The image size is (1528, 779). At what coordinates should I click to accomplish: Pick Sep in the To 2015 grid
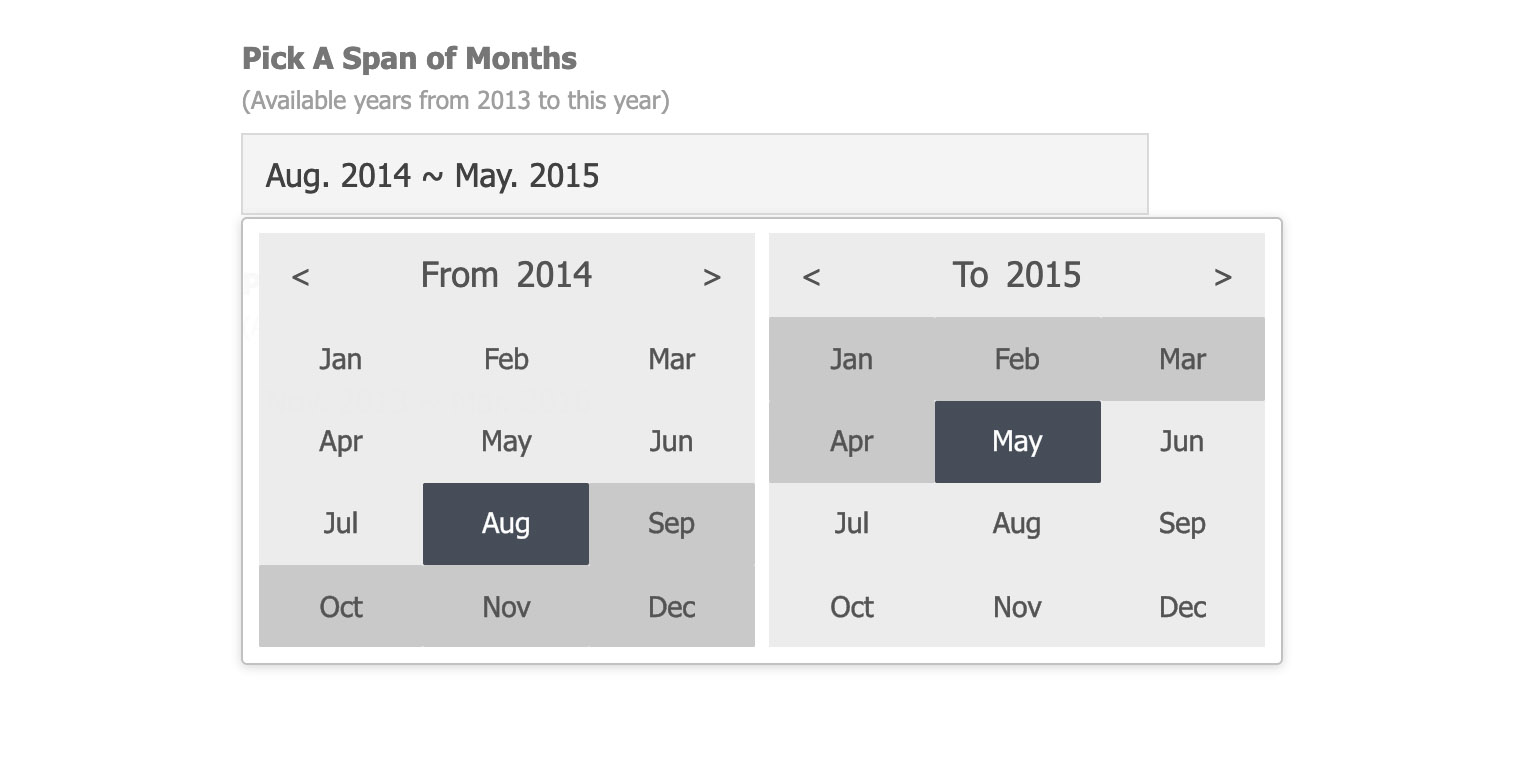[x=1182, y=524]
